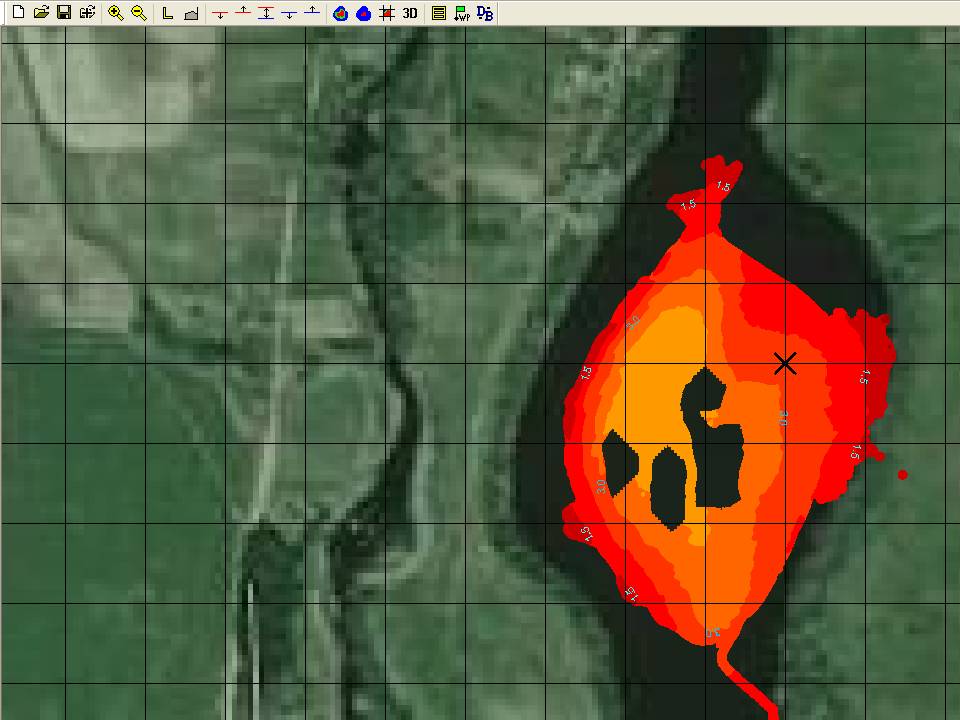Open the terrain profile tool

[191, 13]
